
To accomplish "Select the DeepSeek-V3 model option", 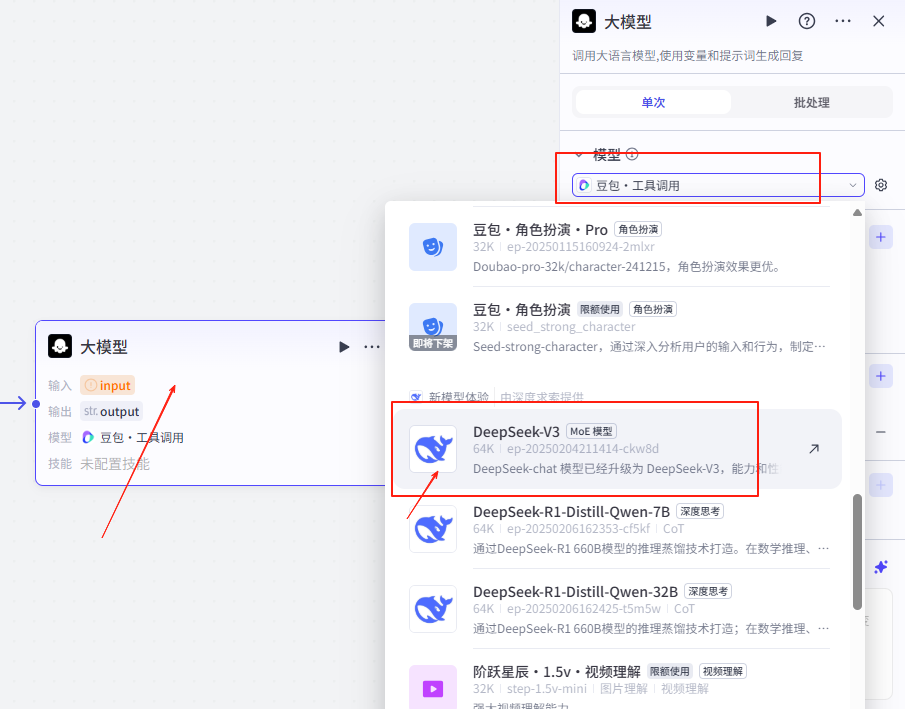I will pyautogui.click(x=619, y=449).
